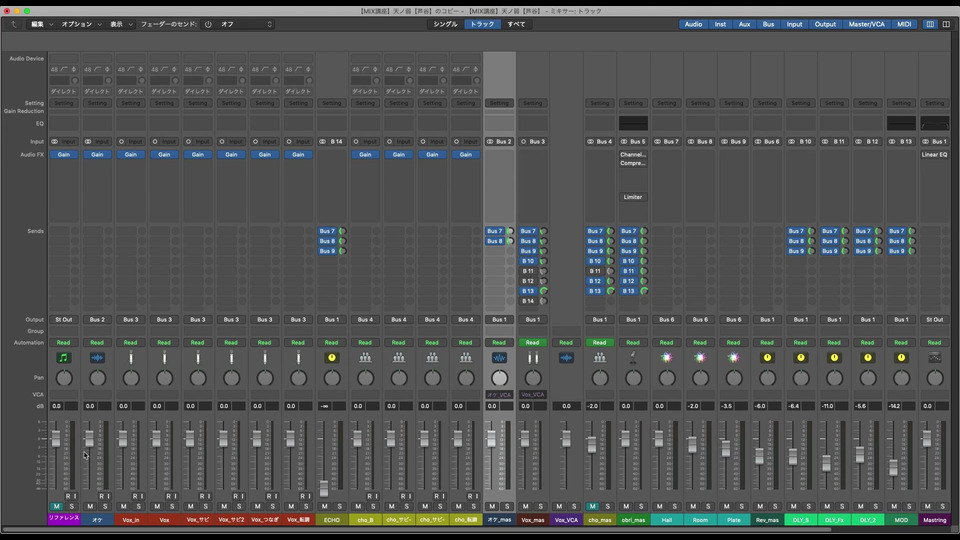Switch mixer view to すべて
The height and width of the screenshot is (540, 960).
[516, 24]
